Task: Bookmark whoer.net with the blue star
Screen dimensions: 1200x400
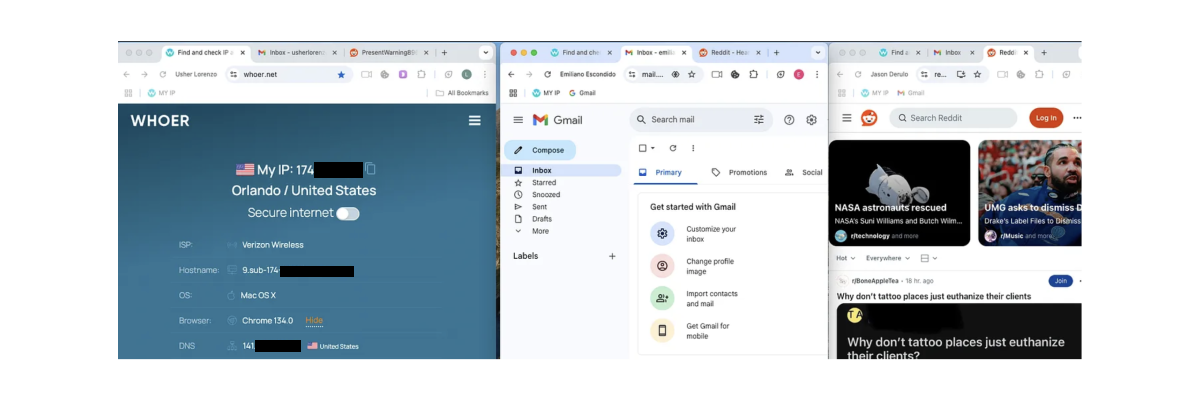Action: pyautogui.click(x=341, y=74)
